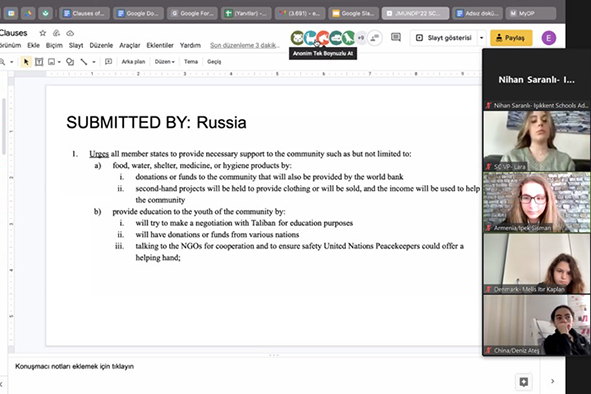The image size is (591, 394).
Task: Open the Araçlar menu
Action: [130, 46]
